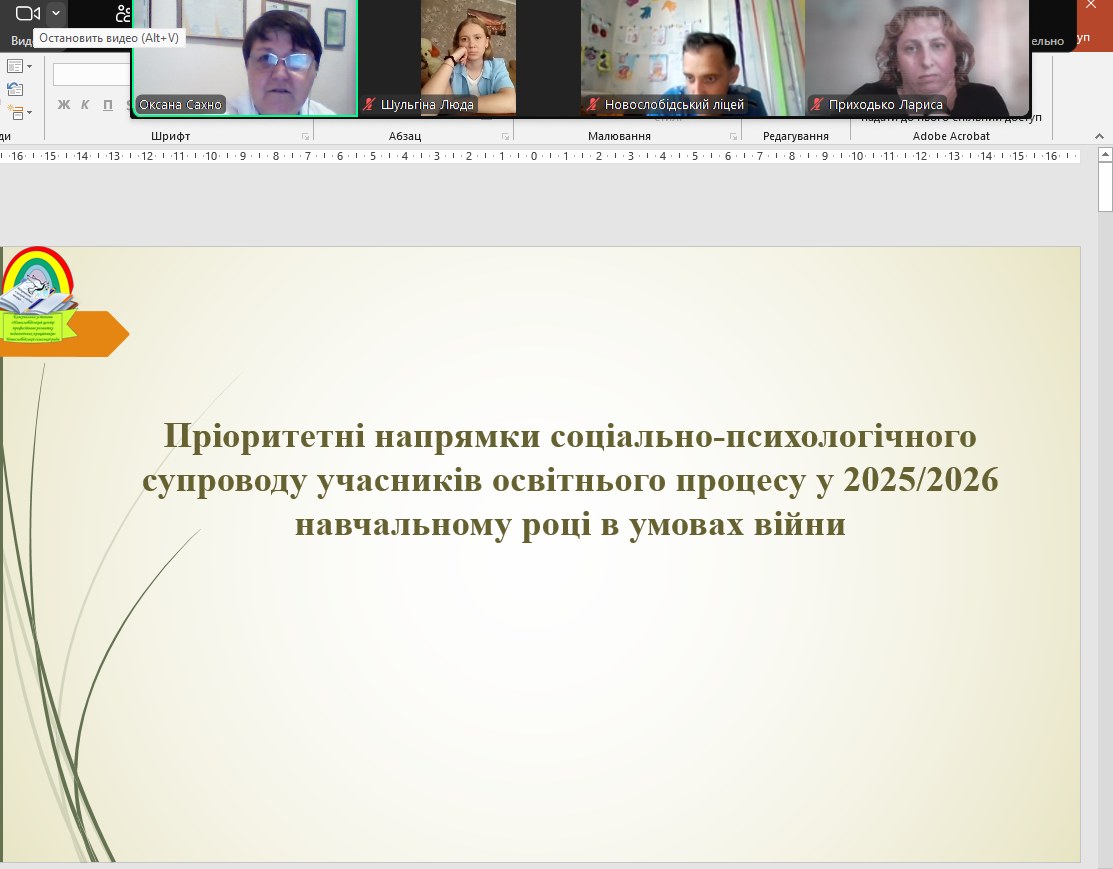Click muted mic icon of Приходько Лариса
The width and height of the screenshot is (1113, 869).
tap(817, 104)
